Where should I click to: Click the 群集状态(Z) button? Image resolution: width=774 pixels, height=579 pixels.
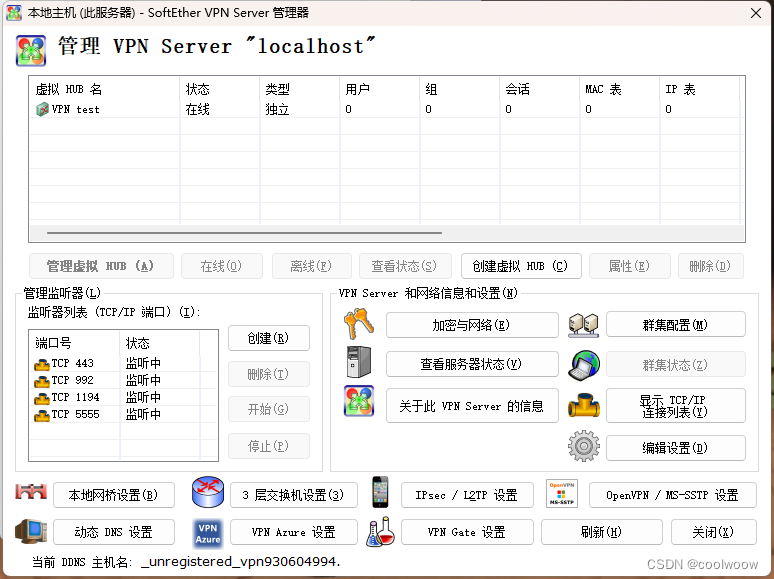point(675,364)
